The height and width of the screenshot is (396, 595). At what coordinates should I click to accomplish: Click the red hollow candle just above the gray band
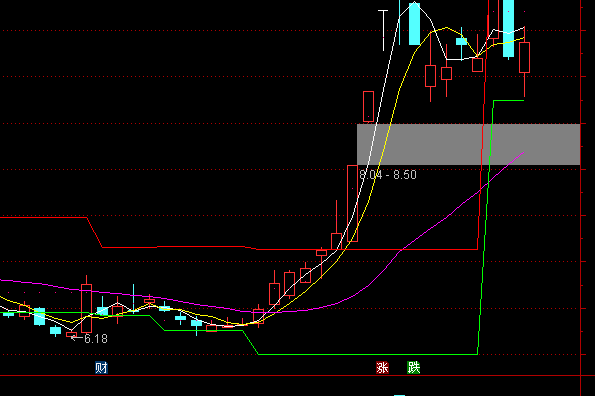click(368, 107)
